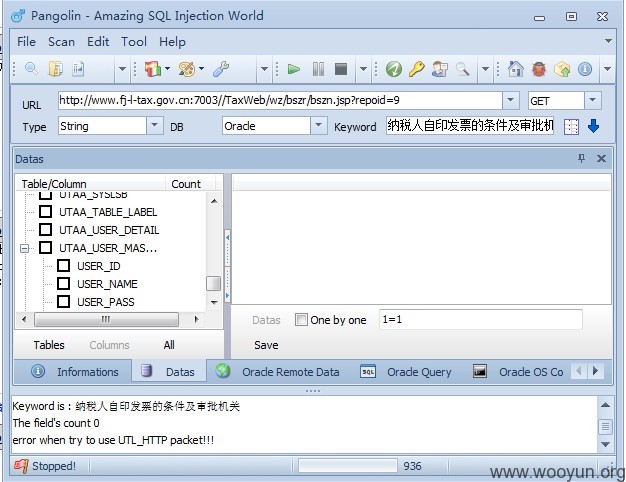Screen dimensions: 626x482
Task: Open the wrench settings icon
Action: (x=221, y=69)
